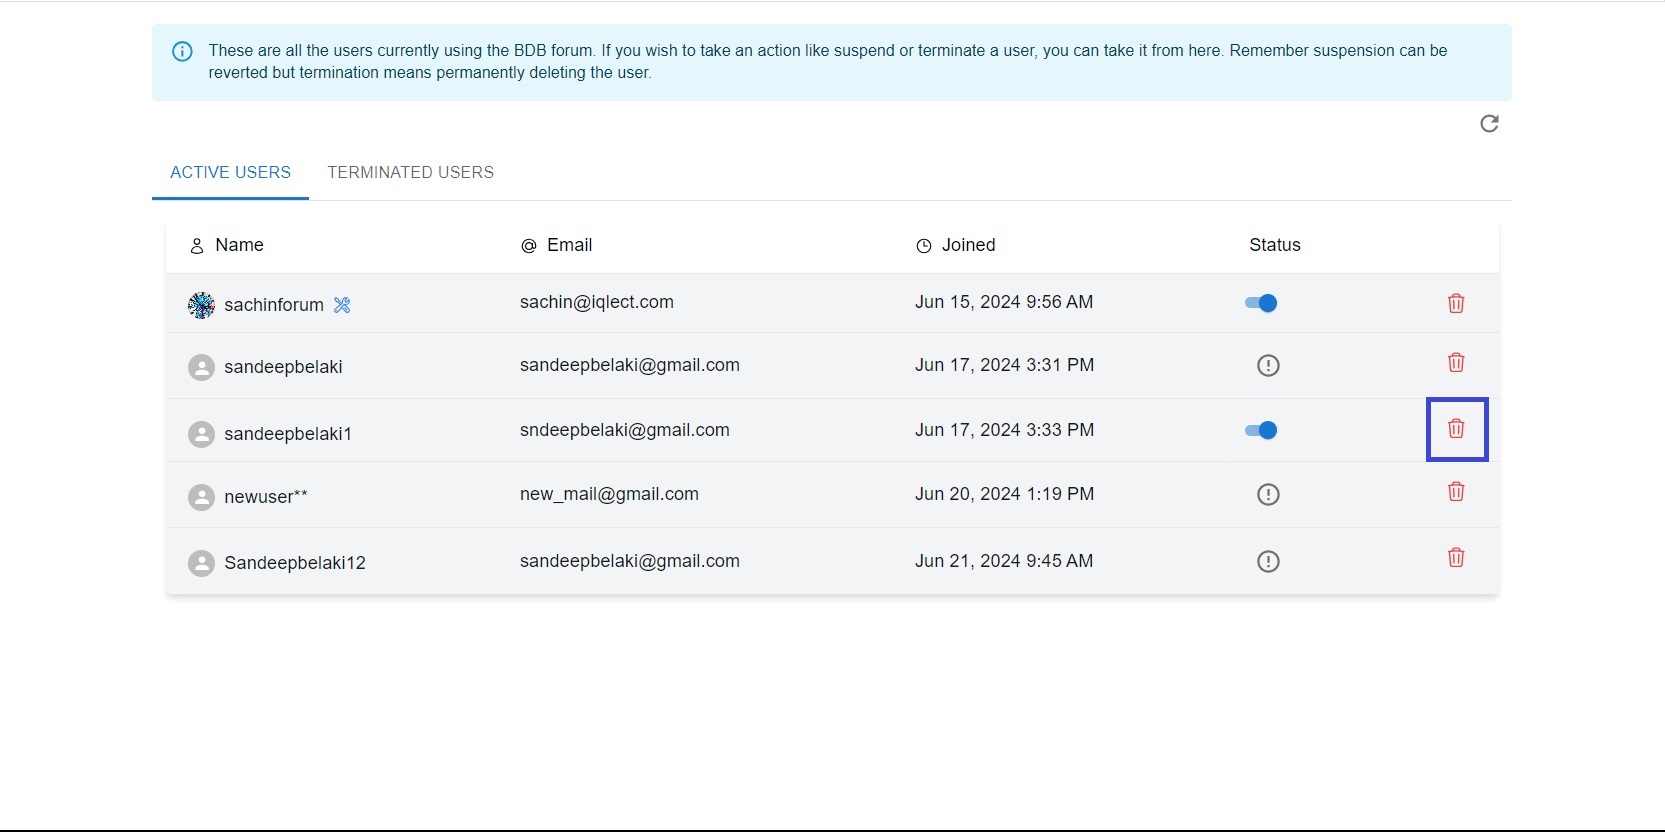Click avatar icon of newuser**
1665x832 pixels.
click(x=201, y=497)
